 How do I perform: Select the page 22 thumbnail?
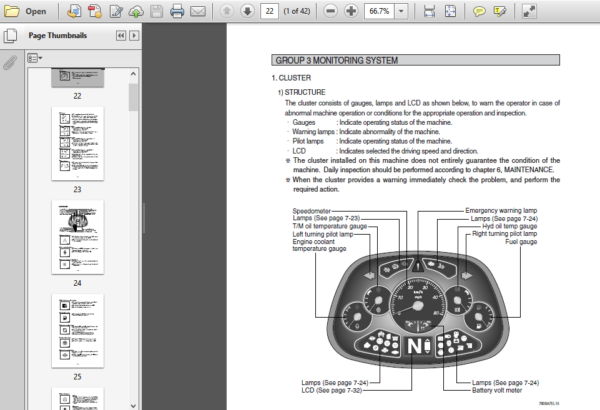click(78, 78)
